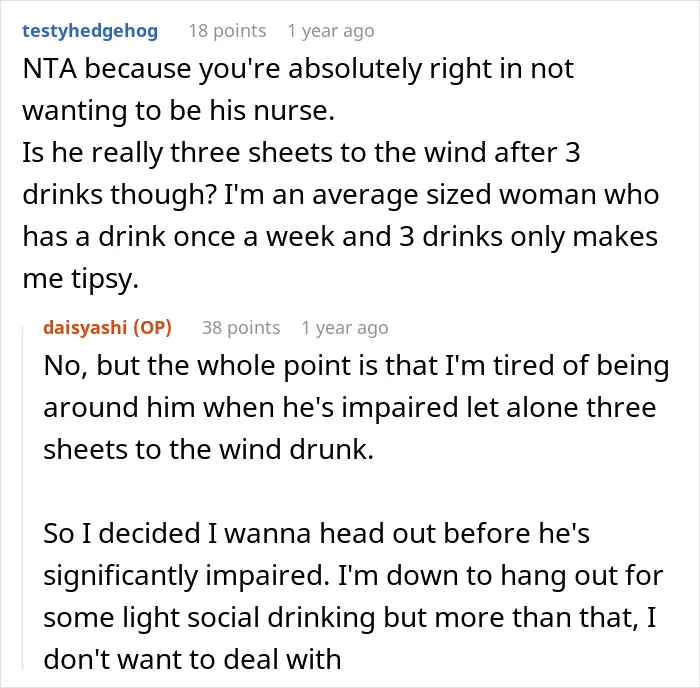
Task: Click the word 'NTA' in the first comment
Action: click(x=50, y=69)
